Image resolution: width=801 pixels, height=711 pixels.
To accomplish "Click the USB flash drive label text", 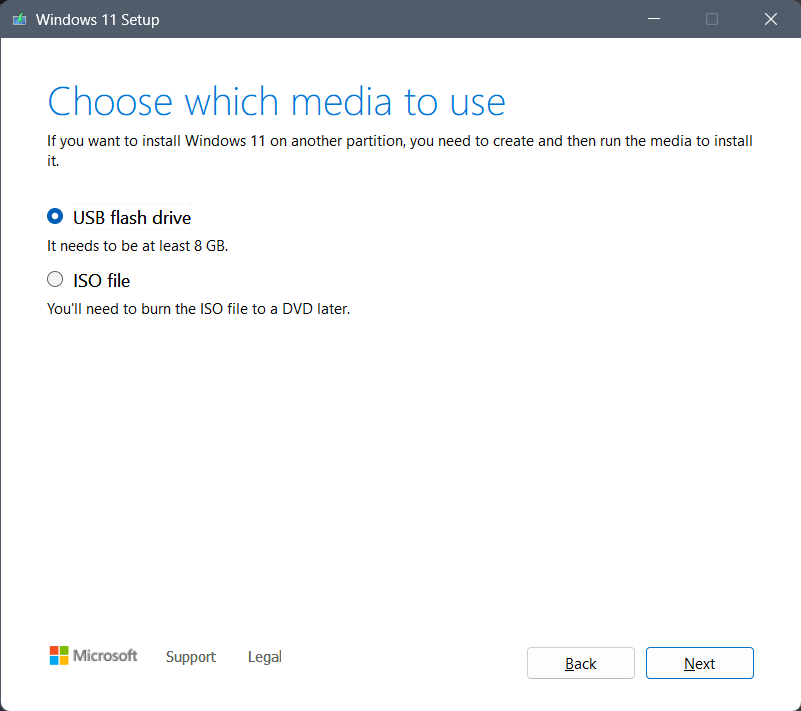I will tap(131, 217).
